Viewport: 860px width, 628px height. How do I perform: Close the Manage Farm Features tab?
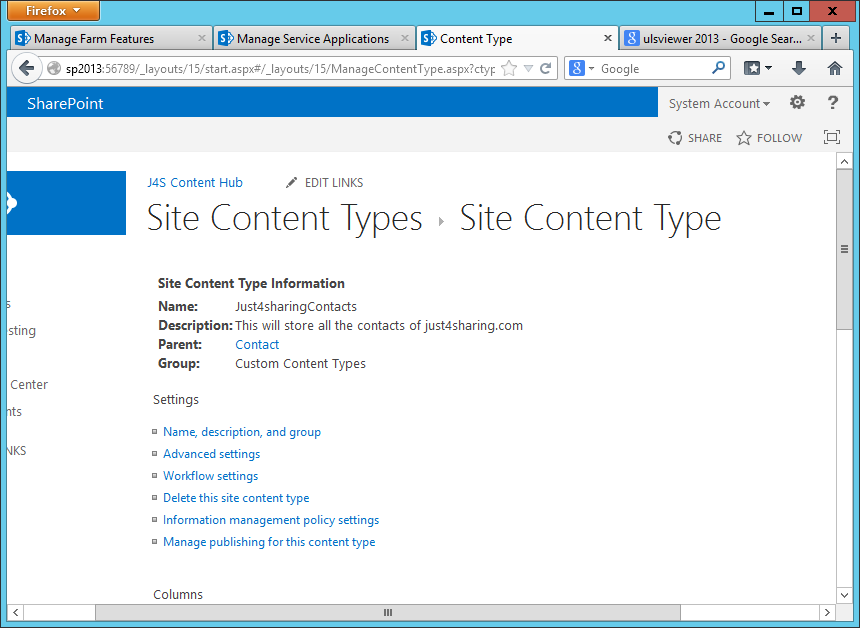(x=201, y=38)
